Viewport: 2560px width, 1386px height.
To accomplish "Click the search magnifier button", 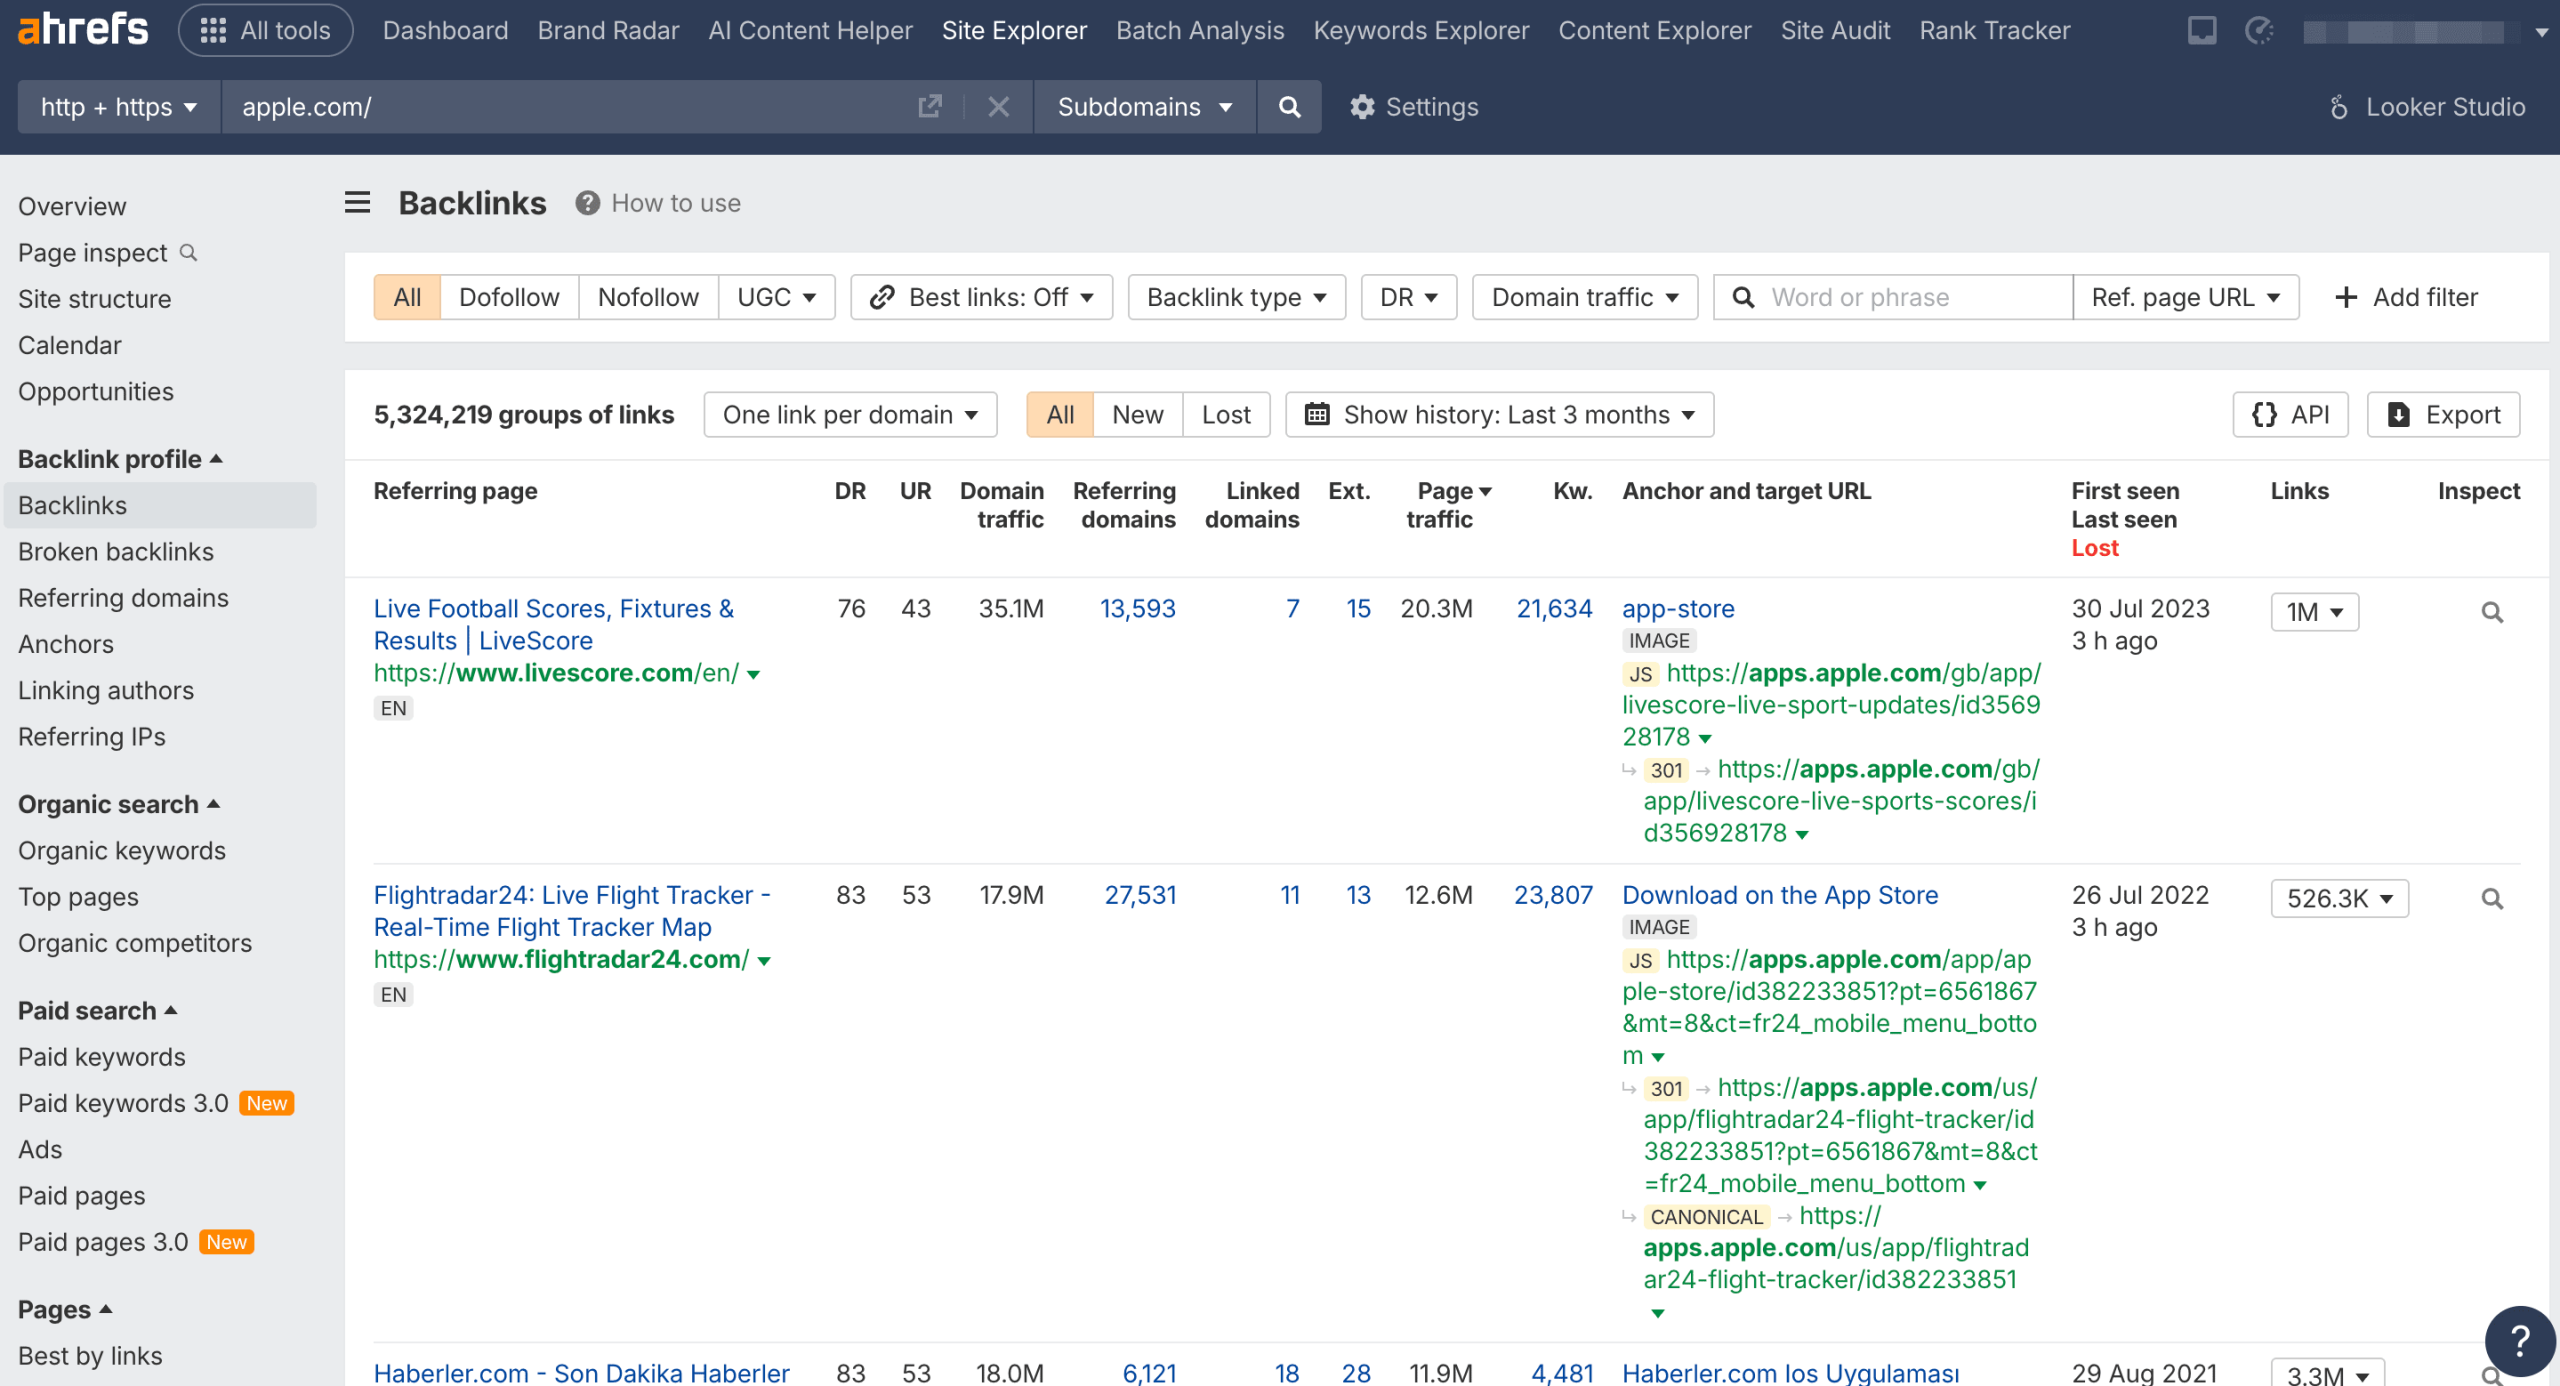I will pyautogui.click(x=1290, y=106).
